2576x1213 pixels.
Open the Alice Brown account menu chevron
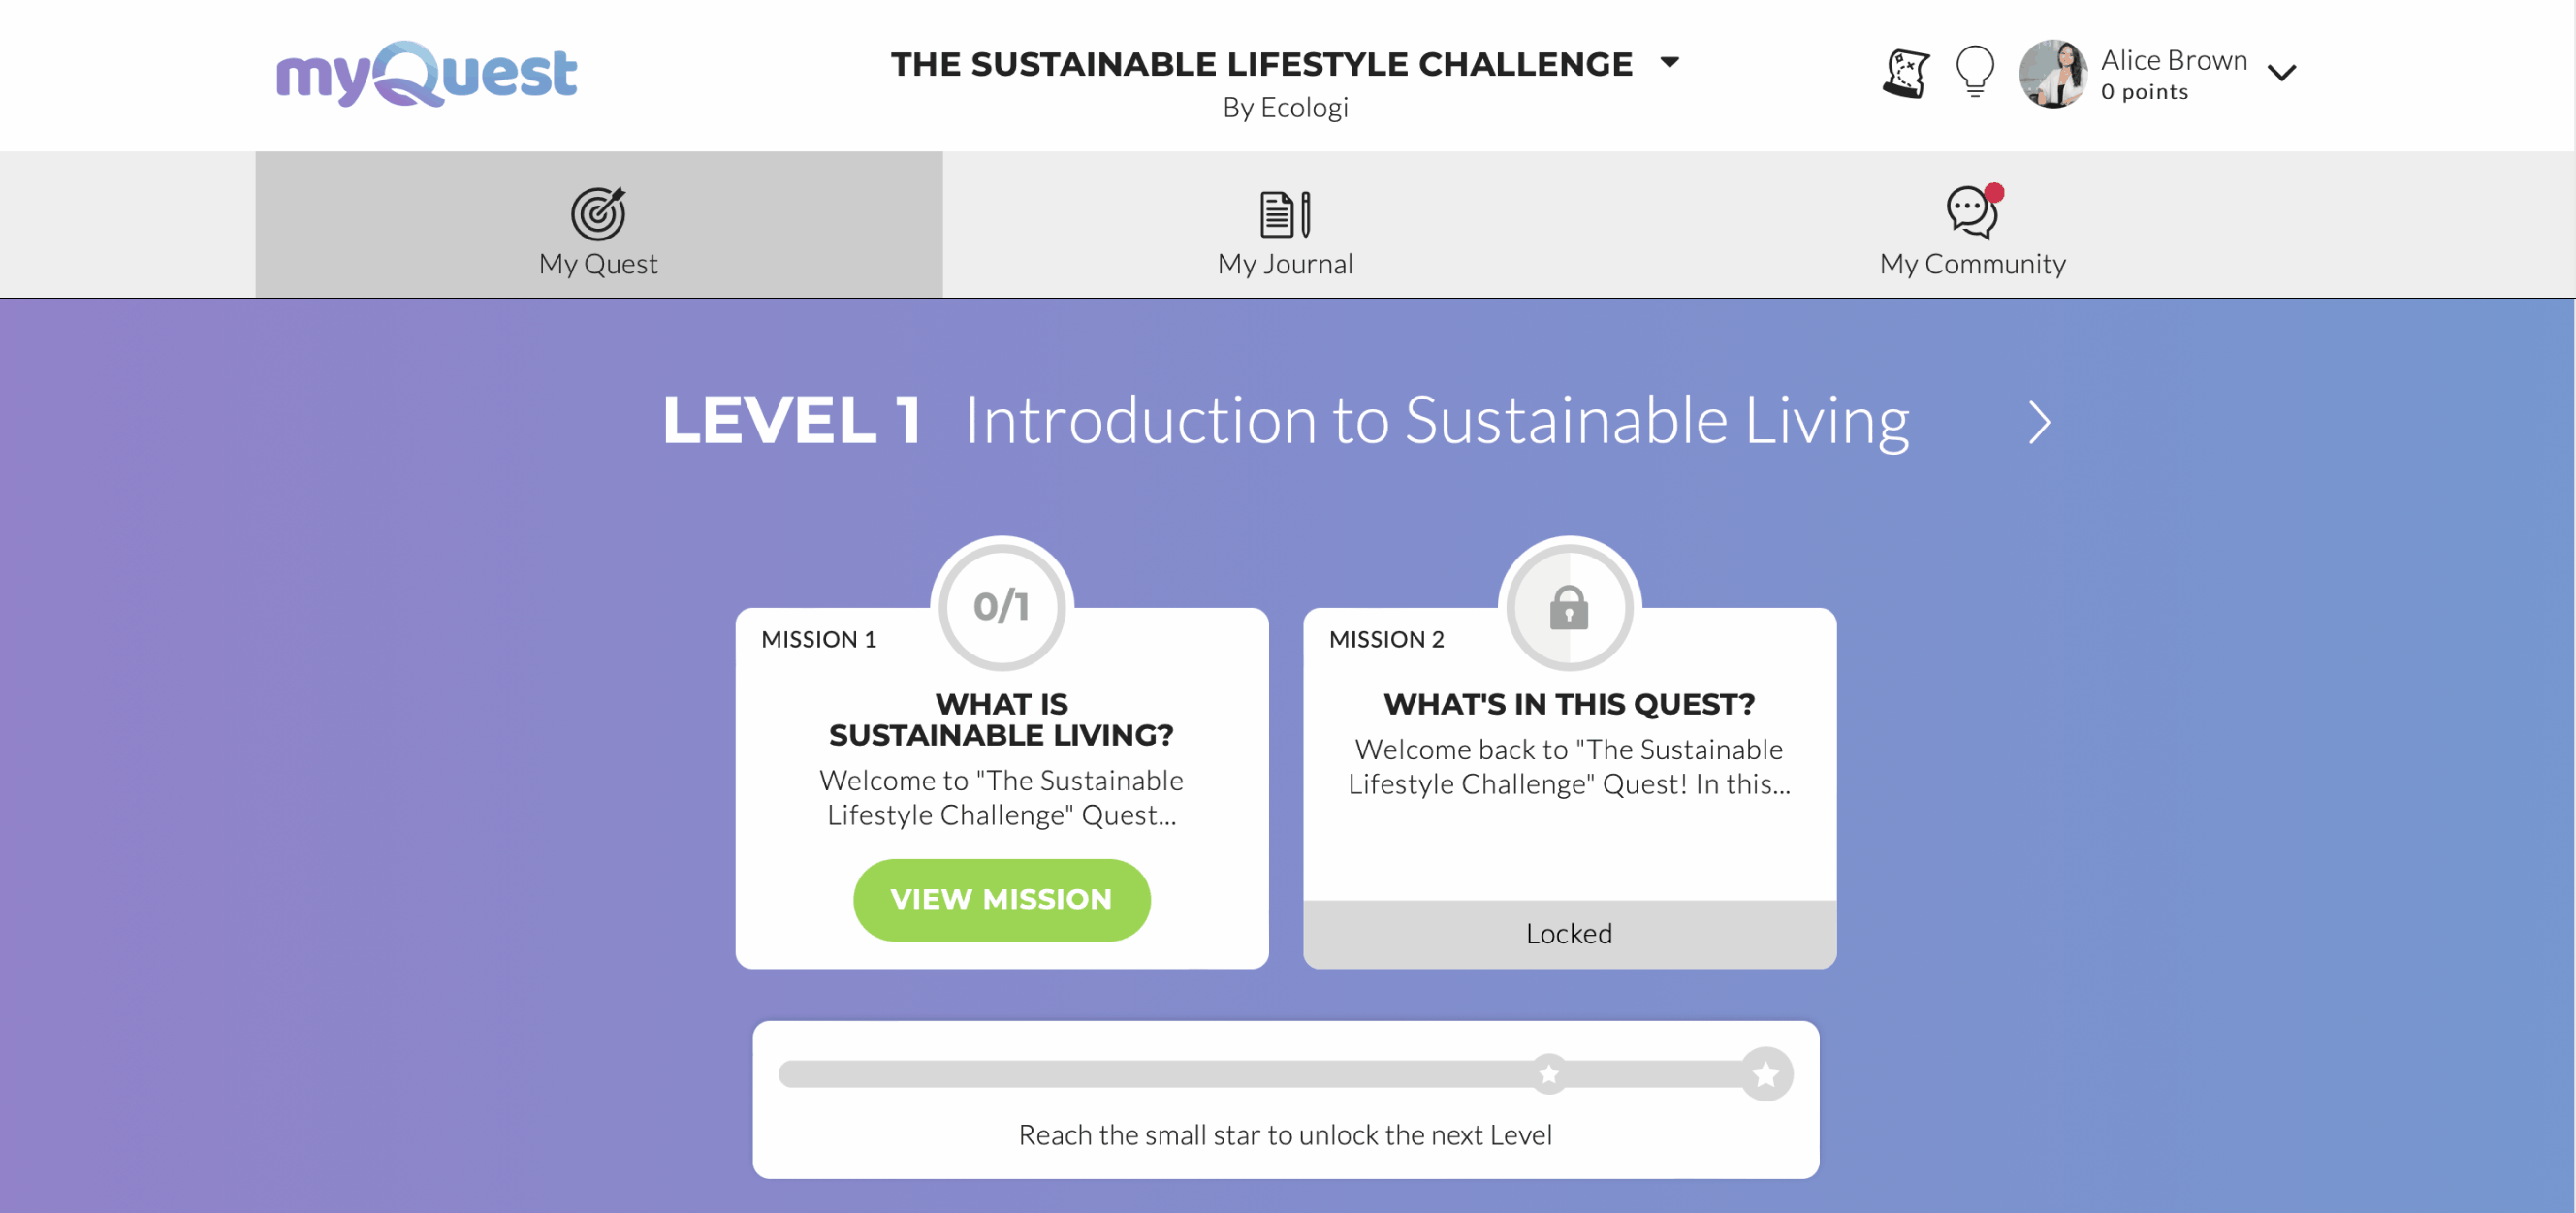2281,73
